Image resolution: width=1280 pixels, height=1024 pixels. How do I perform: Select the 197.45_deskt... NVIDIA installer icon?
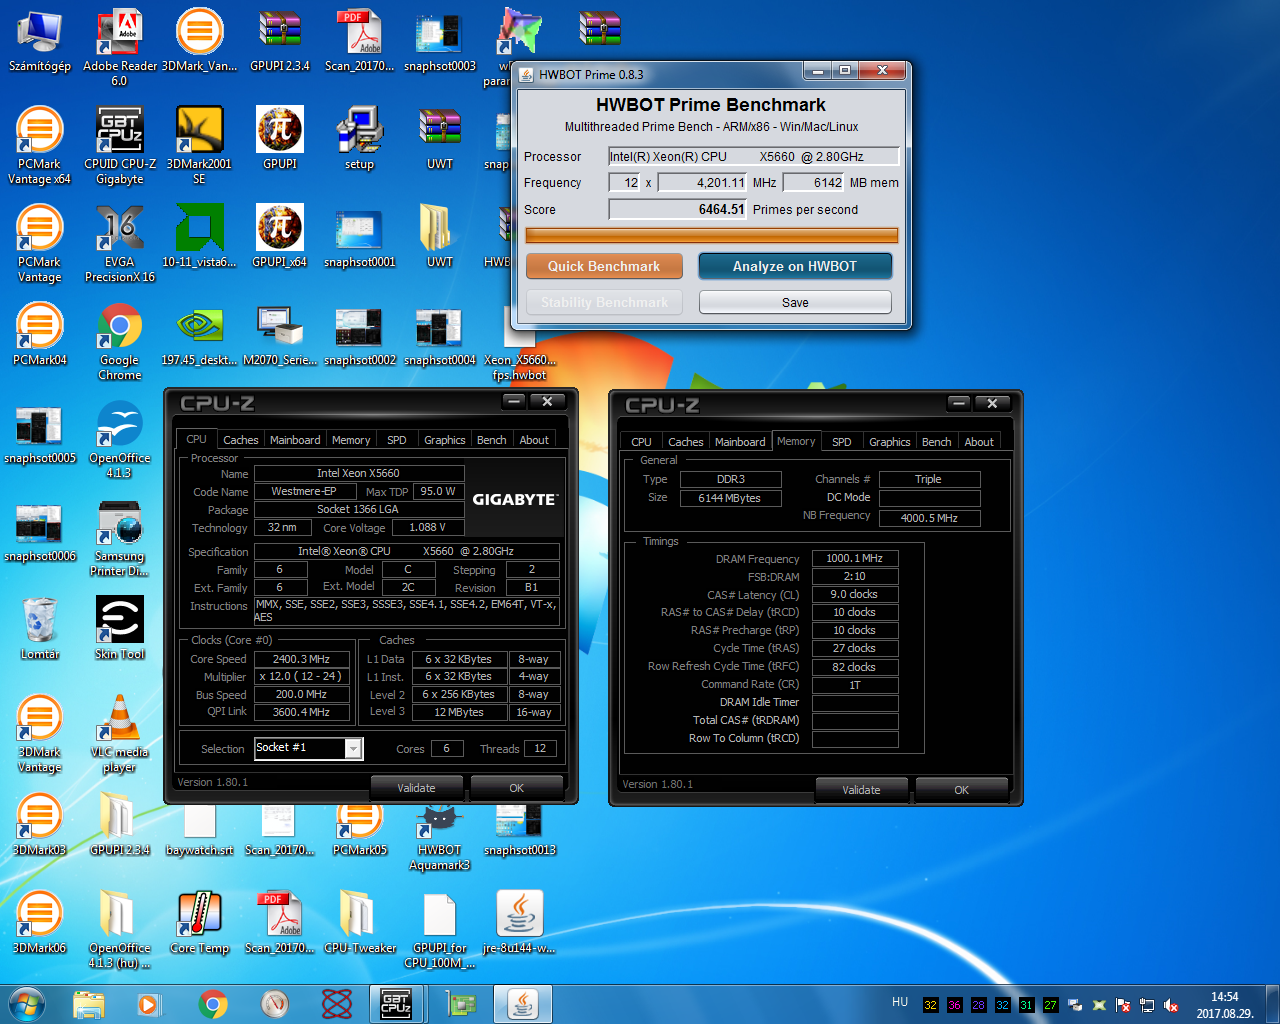[x=199, y=334]
